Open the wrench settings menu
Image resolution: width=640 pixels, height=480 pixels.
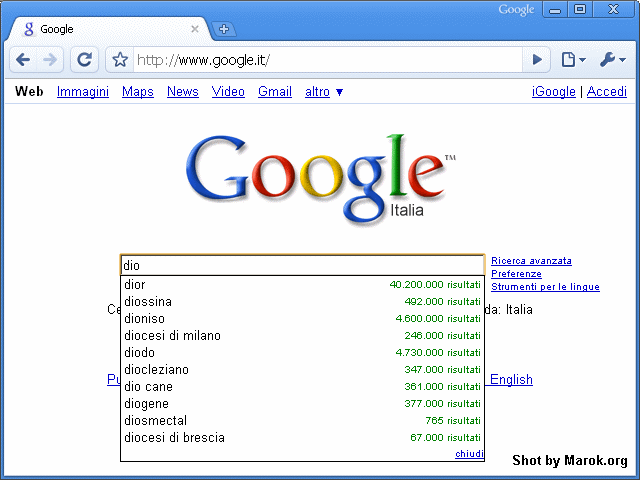coord(612,60)
